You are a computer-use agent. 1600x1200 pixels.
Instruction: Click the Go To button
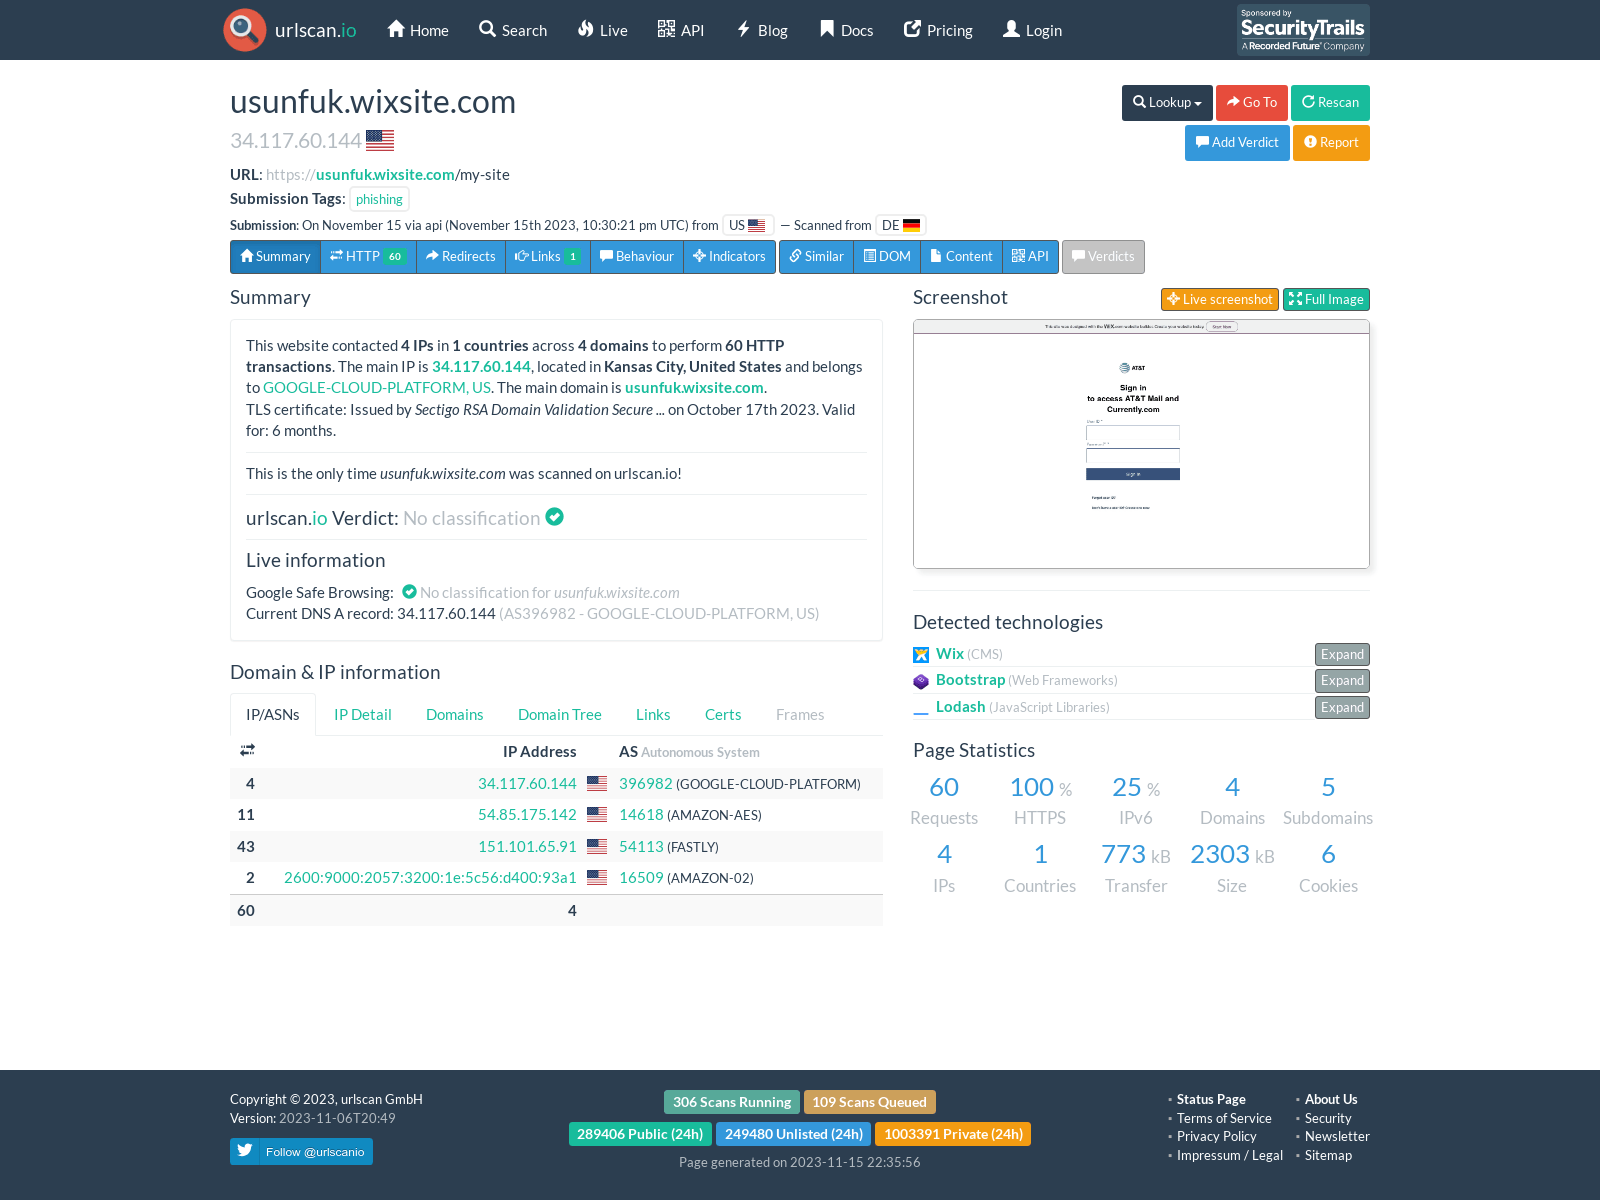(x=1252, y=103)
